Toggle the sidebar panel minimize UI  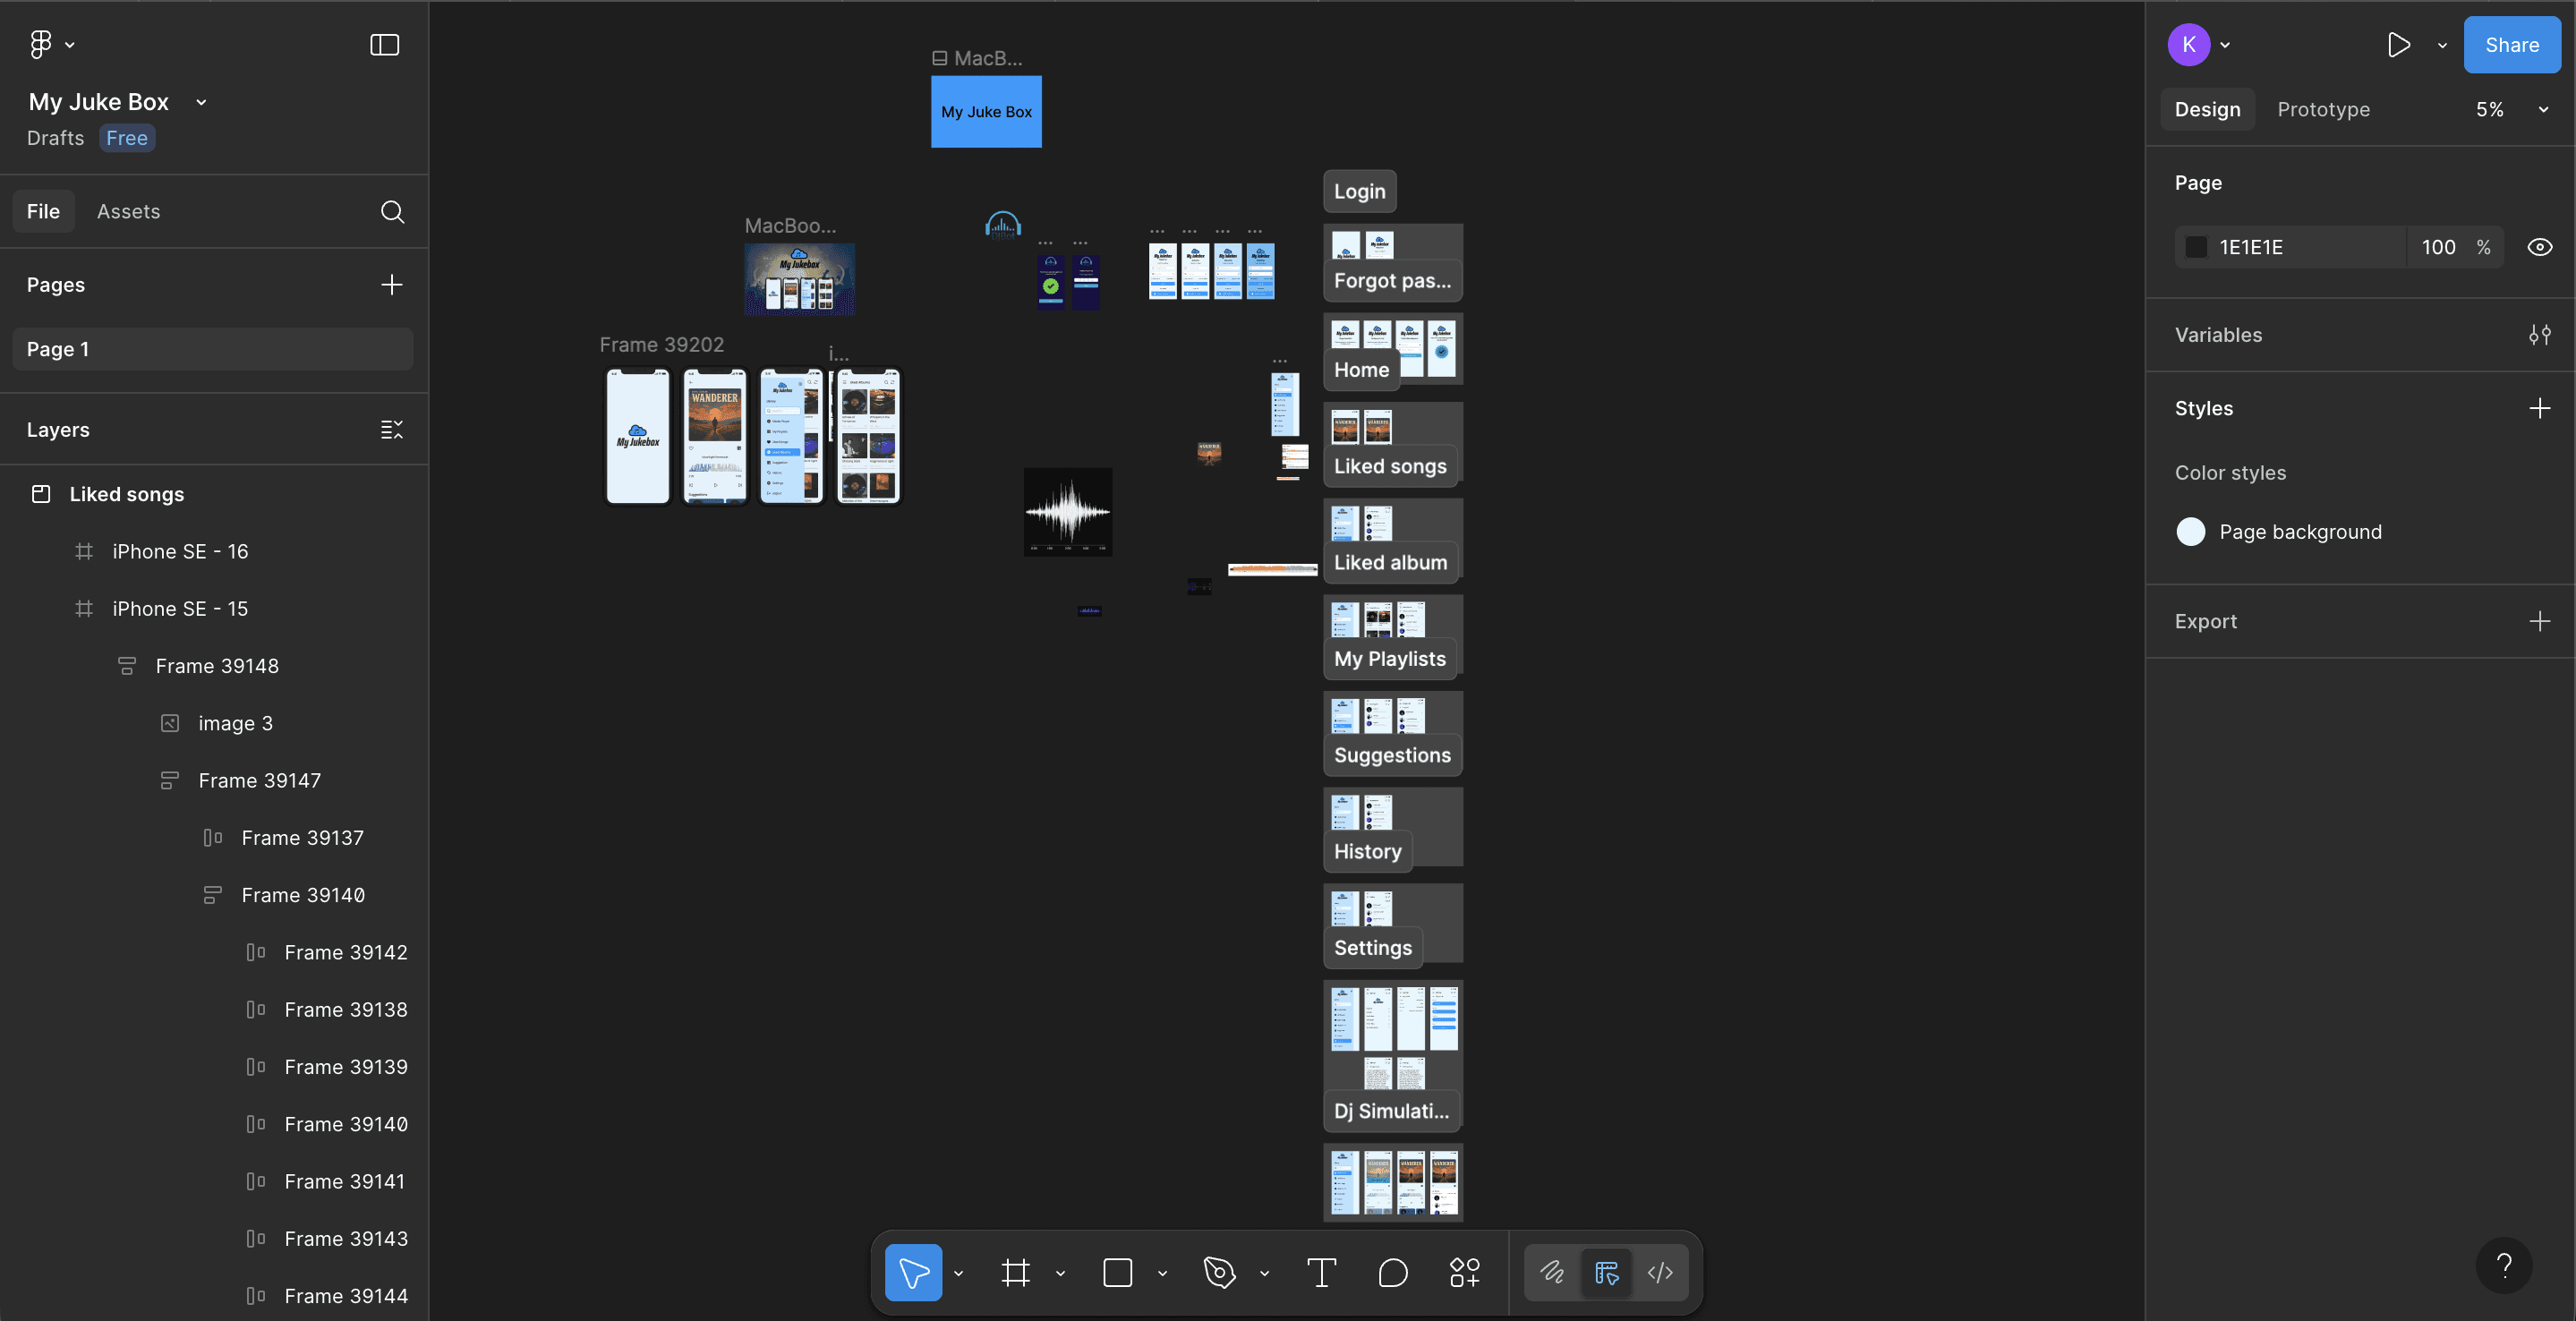(x=384, y=44)
